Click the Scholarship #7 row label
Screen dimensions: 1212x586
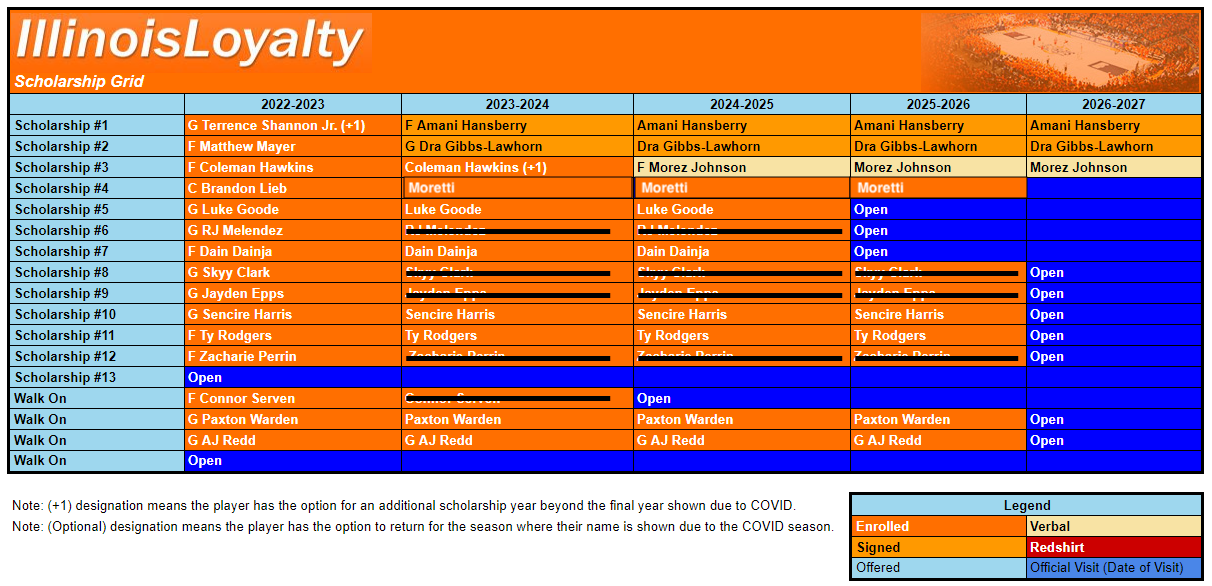coord(97,252)
